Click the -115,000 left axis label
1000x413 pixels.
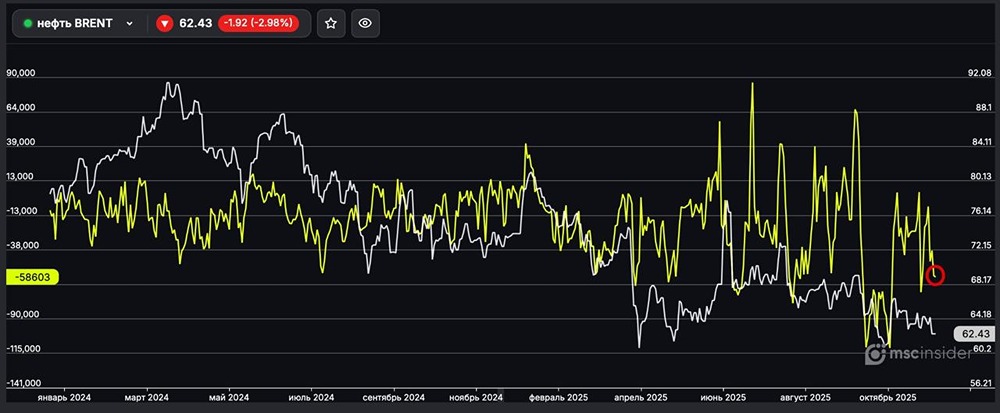coord(24,349)
